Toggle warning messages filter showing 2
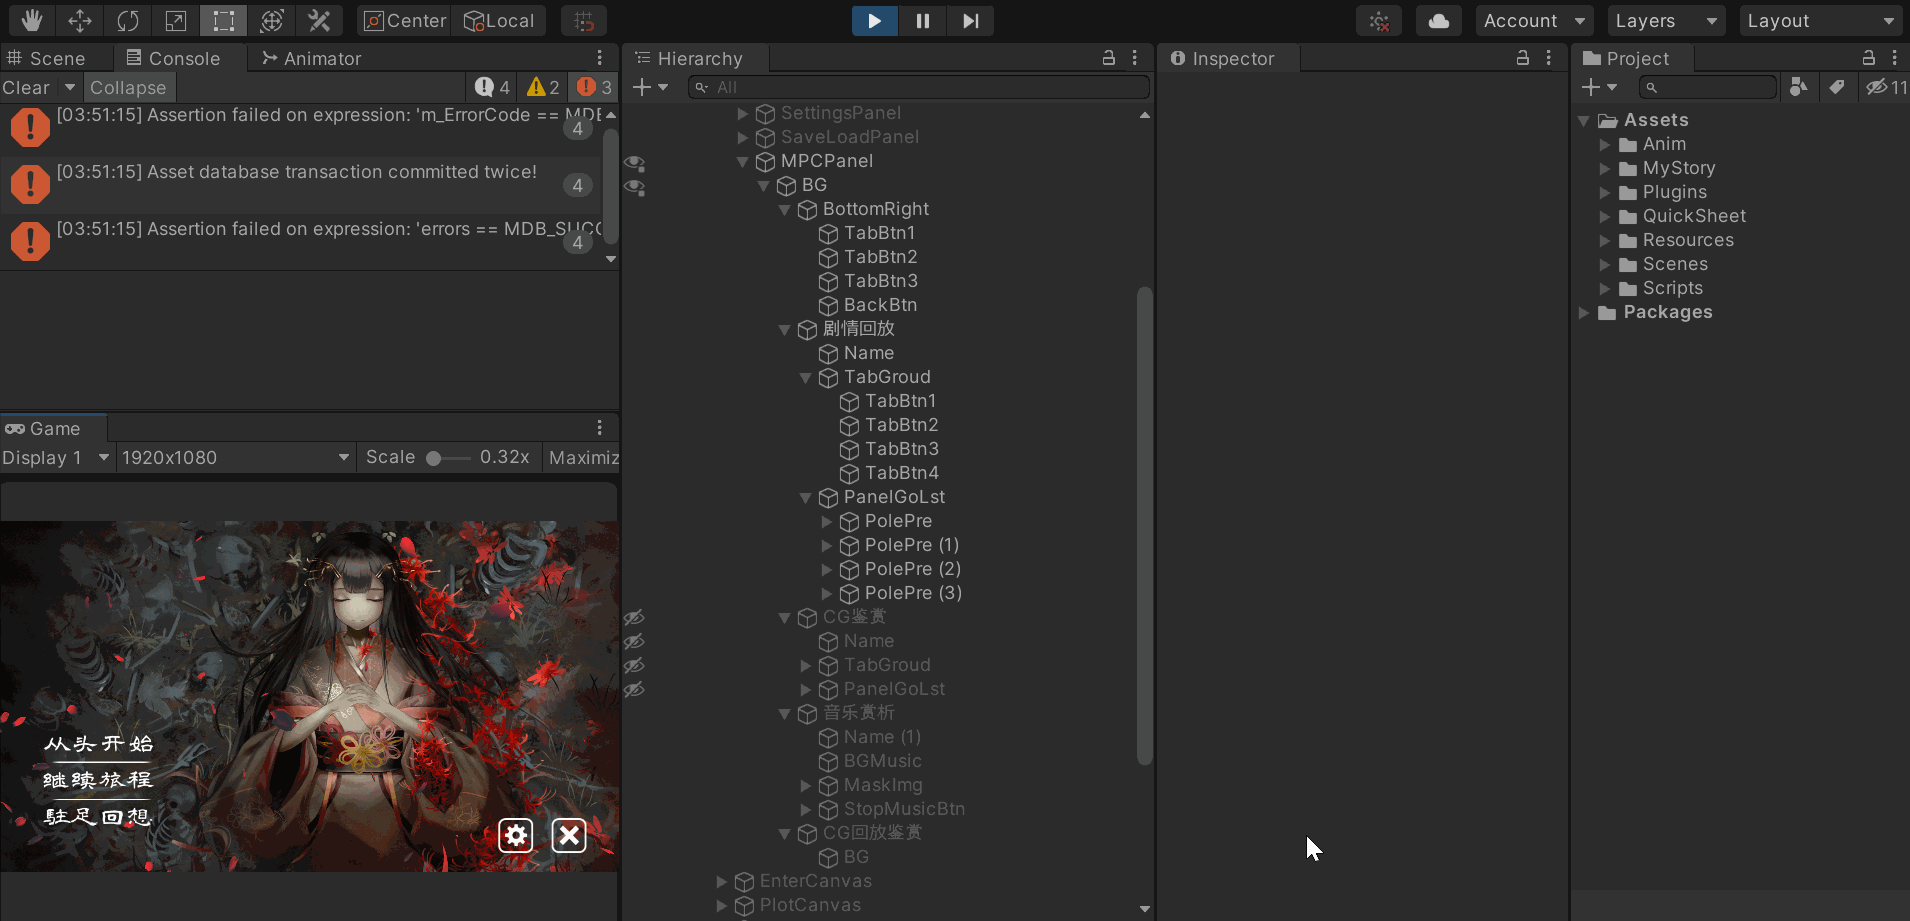Image resolution: width=1910 pixels, height=921 pixels. coord(543,87)
